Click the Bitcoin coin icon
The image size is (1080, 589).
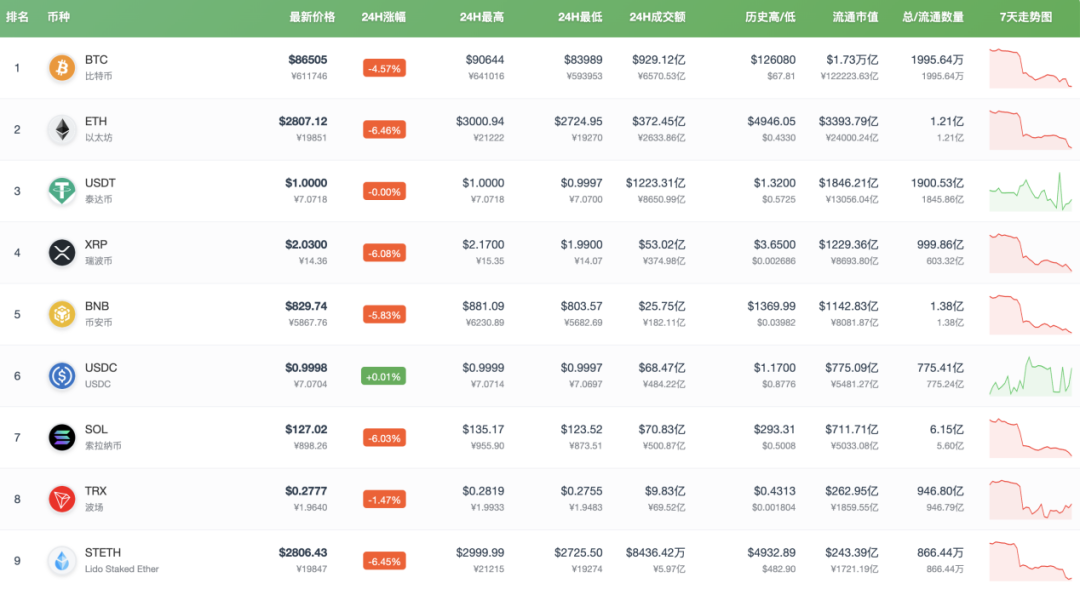coord(62,68)
